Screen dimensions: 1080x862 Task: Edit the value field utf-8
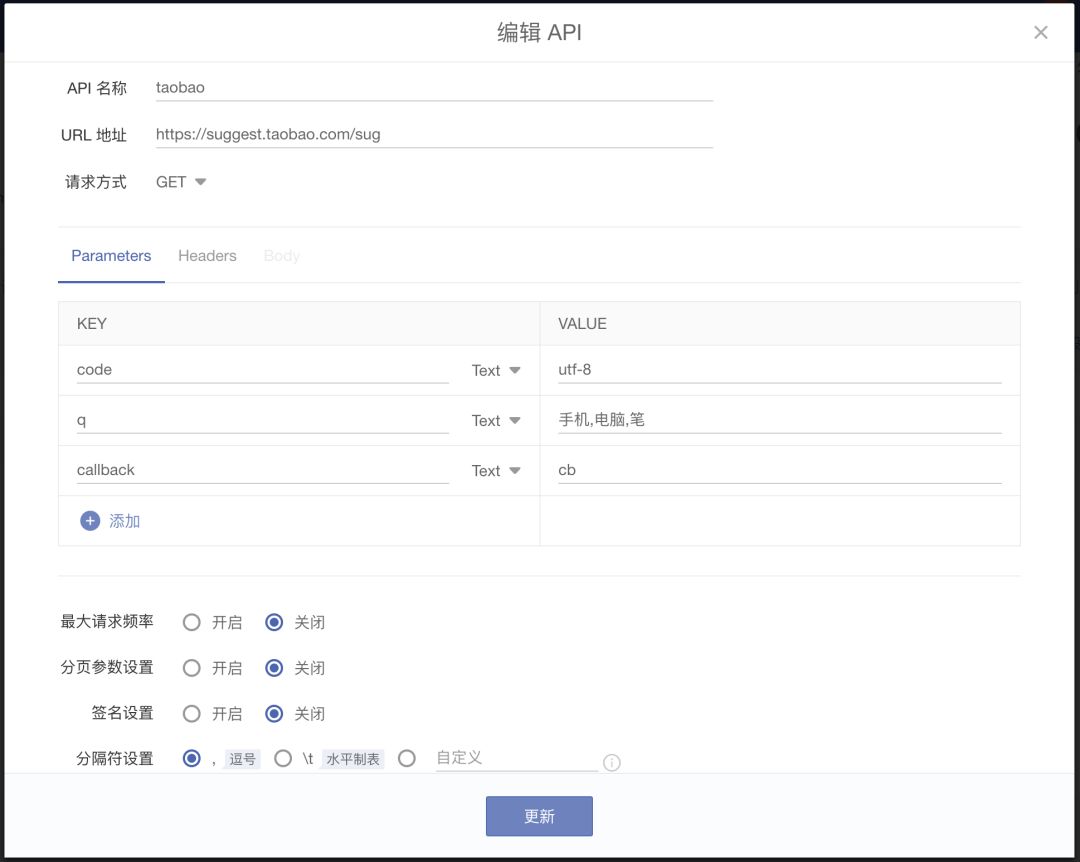coord(779,370)
